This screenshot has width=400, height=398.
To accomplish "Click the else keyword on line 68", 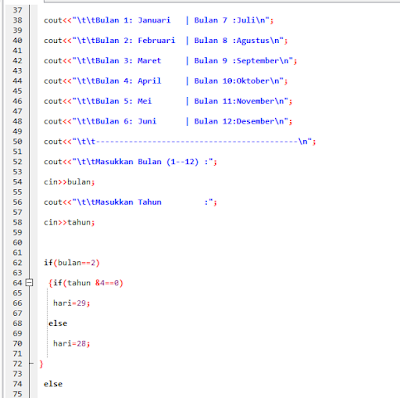I will (58, 323).
